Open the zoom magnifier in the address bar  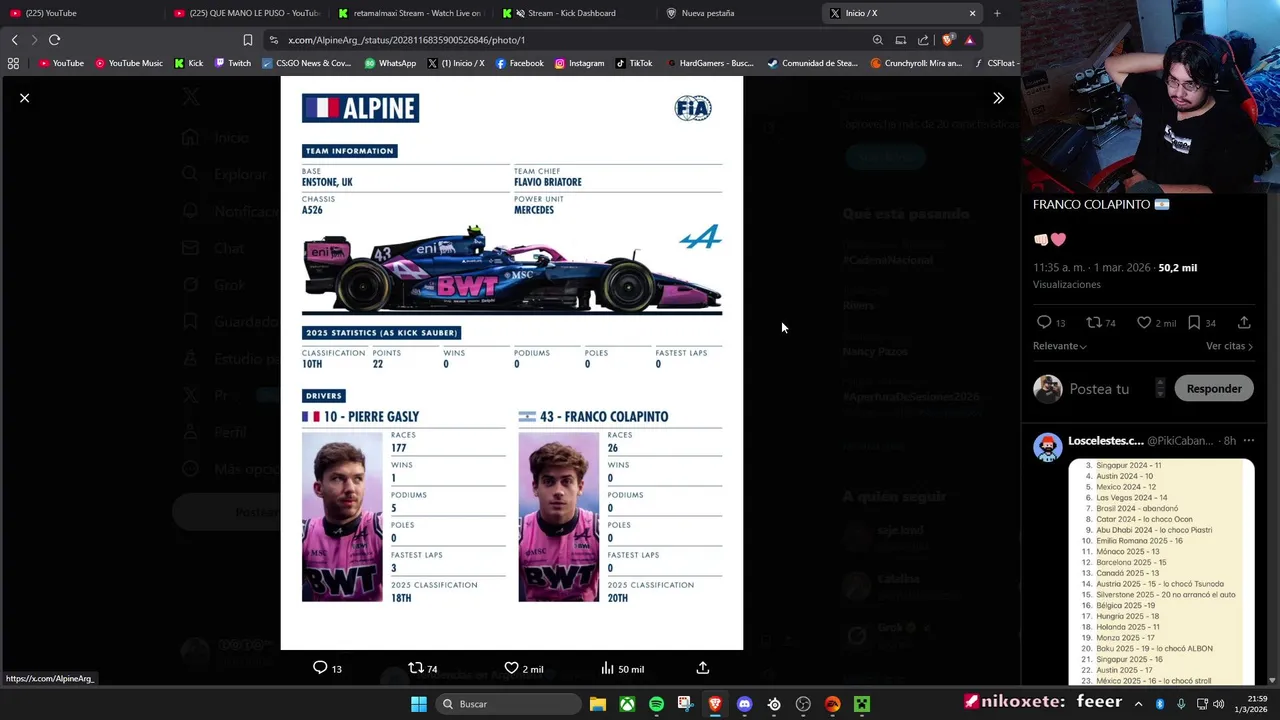pyautogui.click(x=878, y=40)
